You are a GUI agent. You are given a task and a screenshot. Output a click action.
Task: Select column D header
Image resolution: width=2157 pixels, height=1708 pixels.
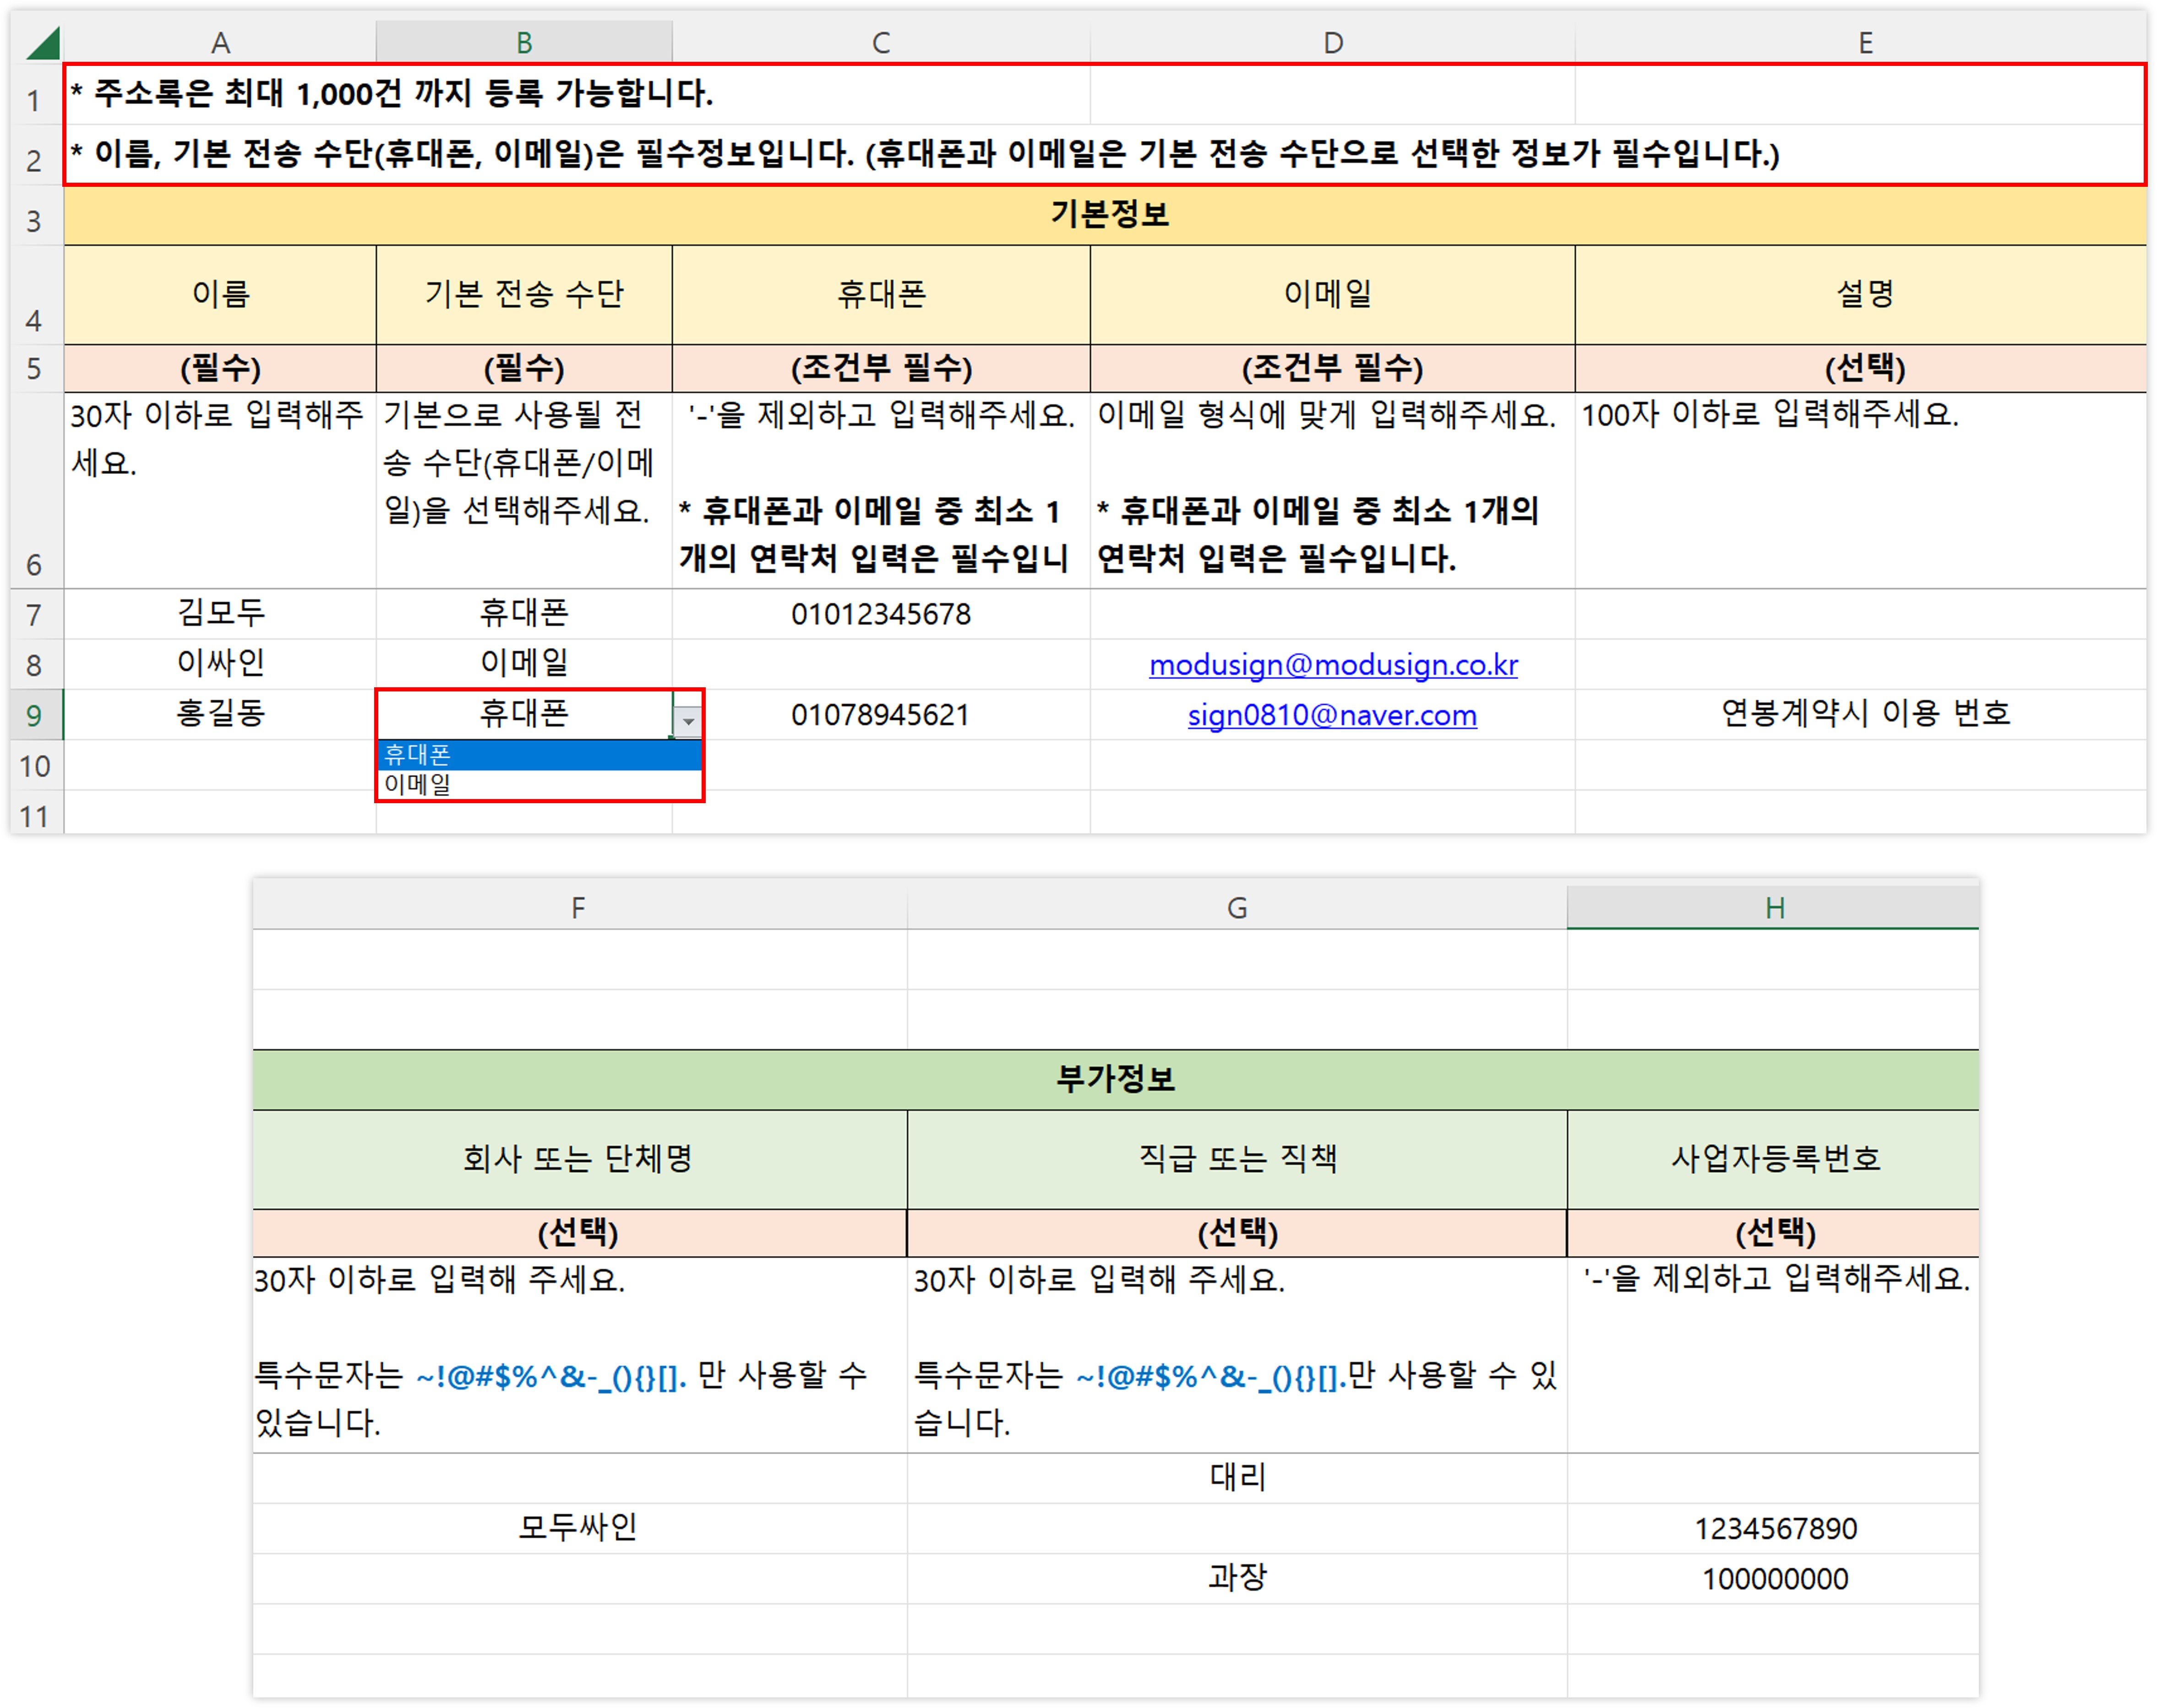pos(1332,43)
